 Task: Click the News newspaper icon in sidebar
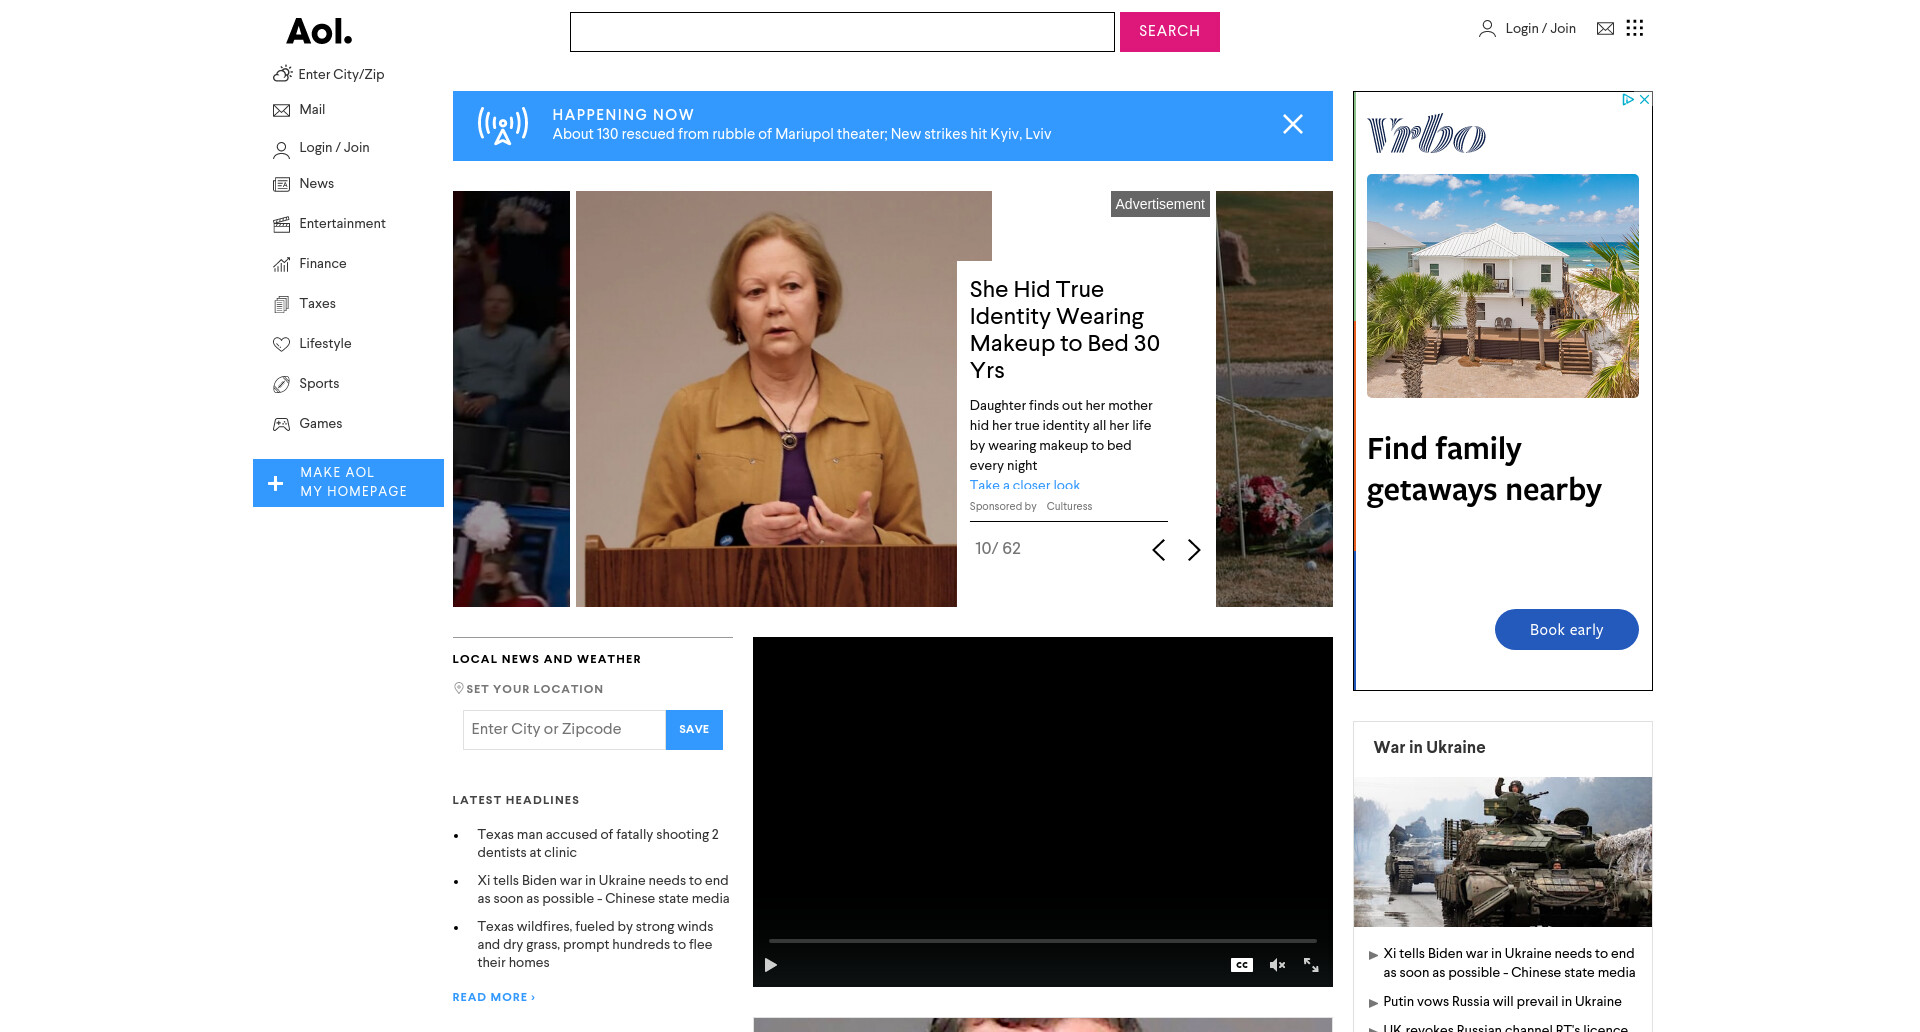coord(282,184)
